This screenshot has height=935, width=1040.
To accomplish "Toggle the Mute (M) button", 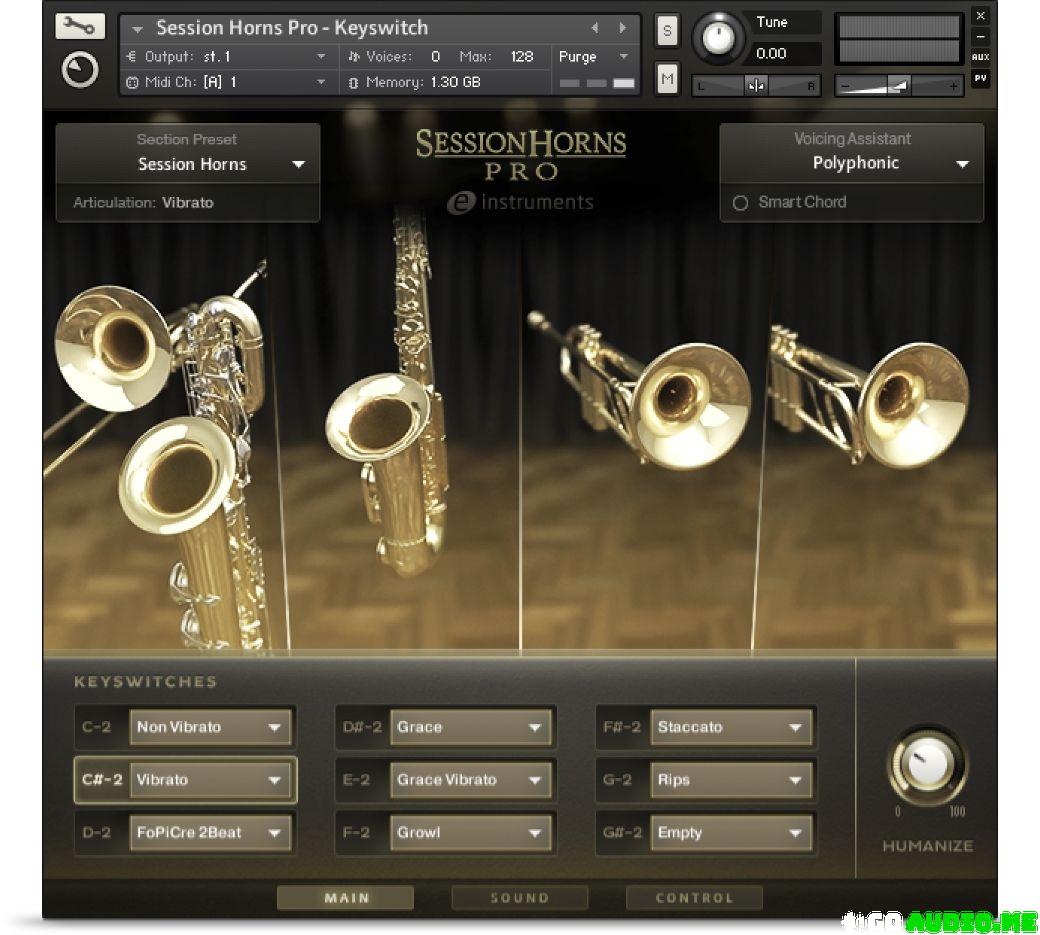I will click(667, 79).
